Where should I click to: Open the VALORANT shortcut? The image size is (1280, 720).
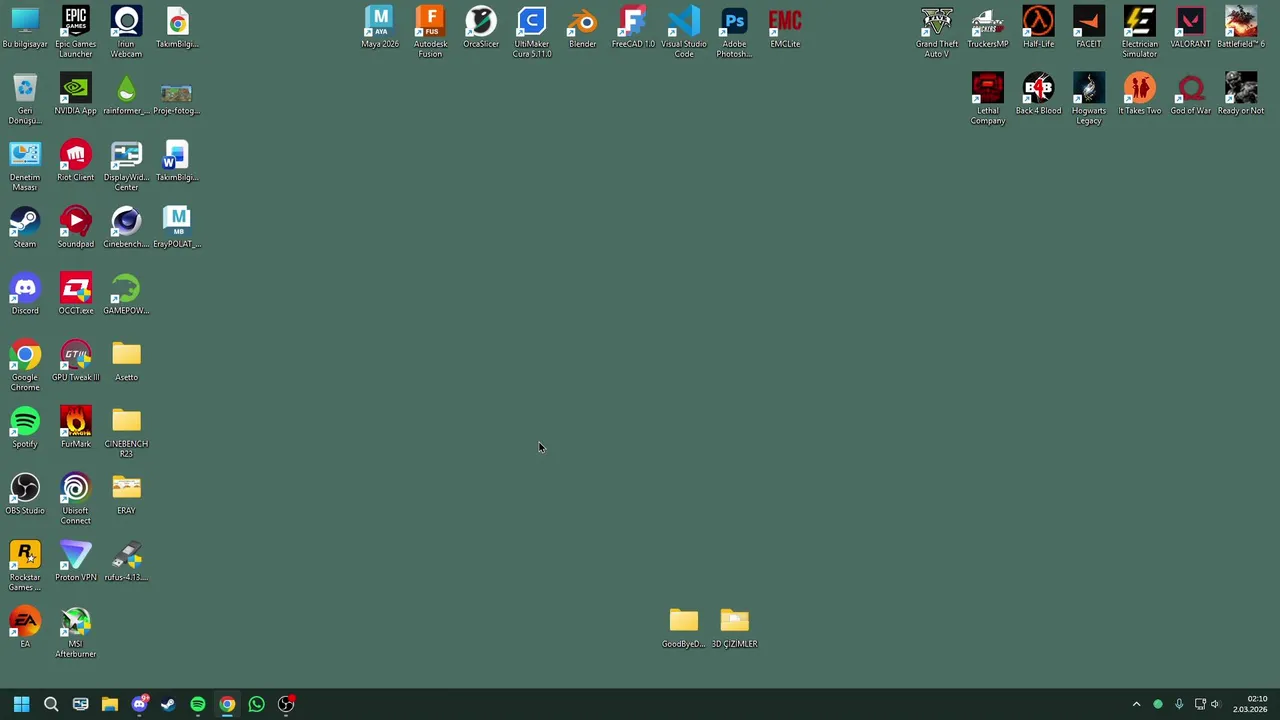pyautogui.click(x=1190, y=27)
